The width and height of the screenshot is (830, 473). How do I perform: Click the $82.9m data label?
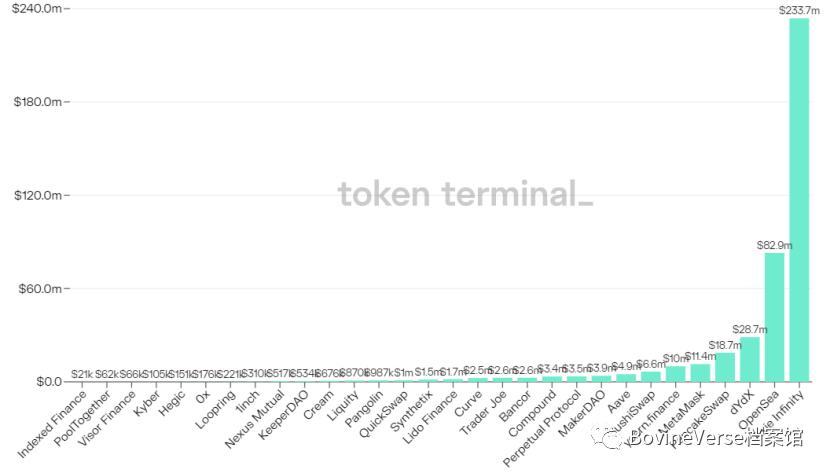tap(774, 245)
